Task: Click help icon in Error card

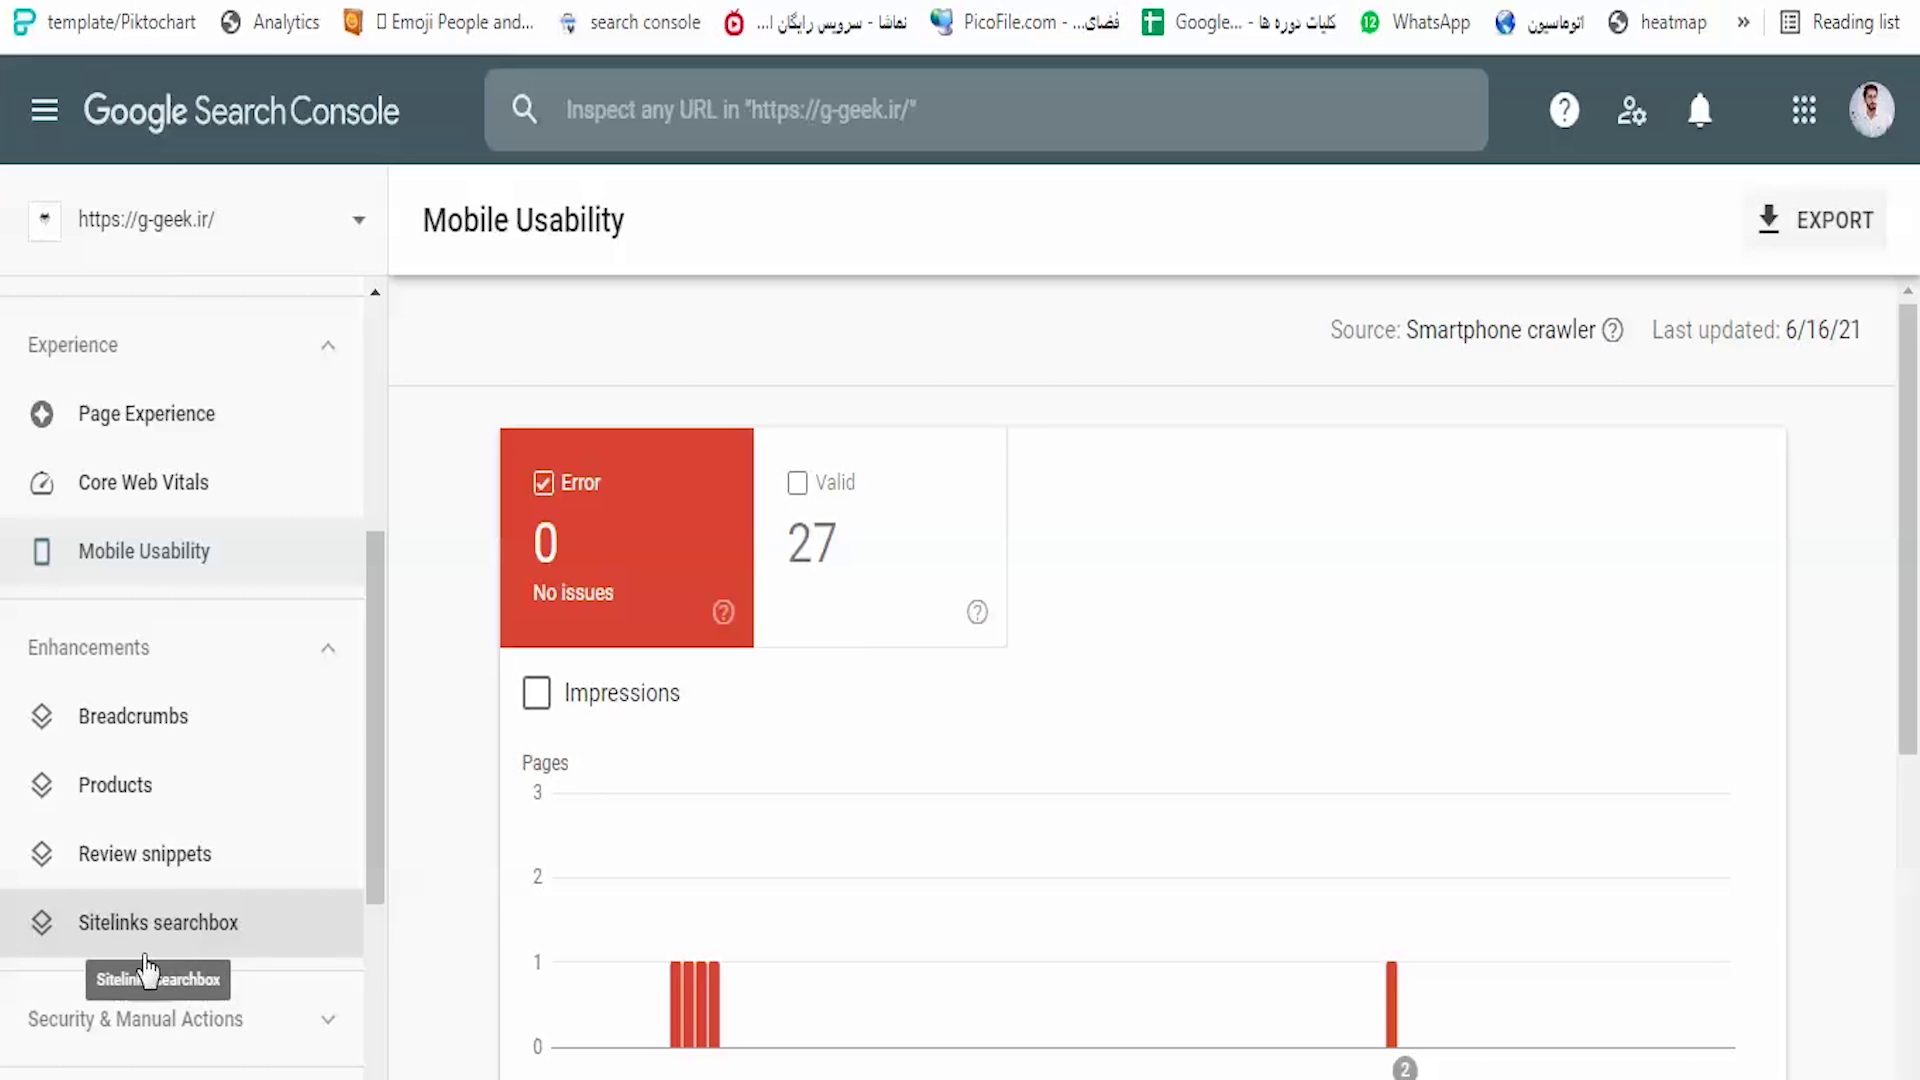Action: [x=723, y=612]
